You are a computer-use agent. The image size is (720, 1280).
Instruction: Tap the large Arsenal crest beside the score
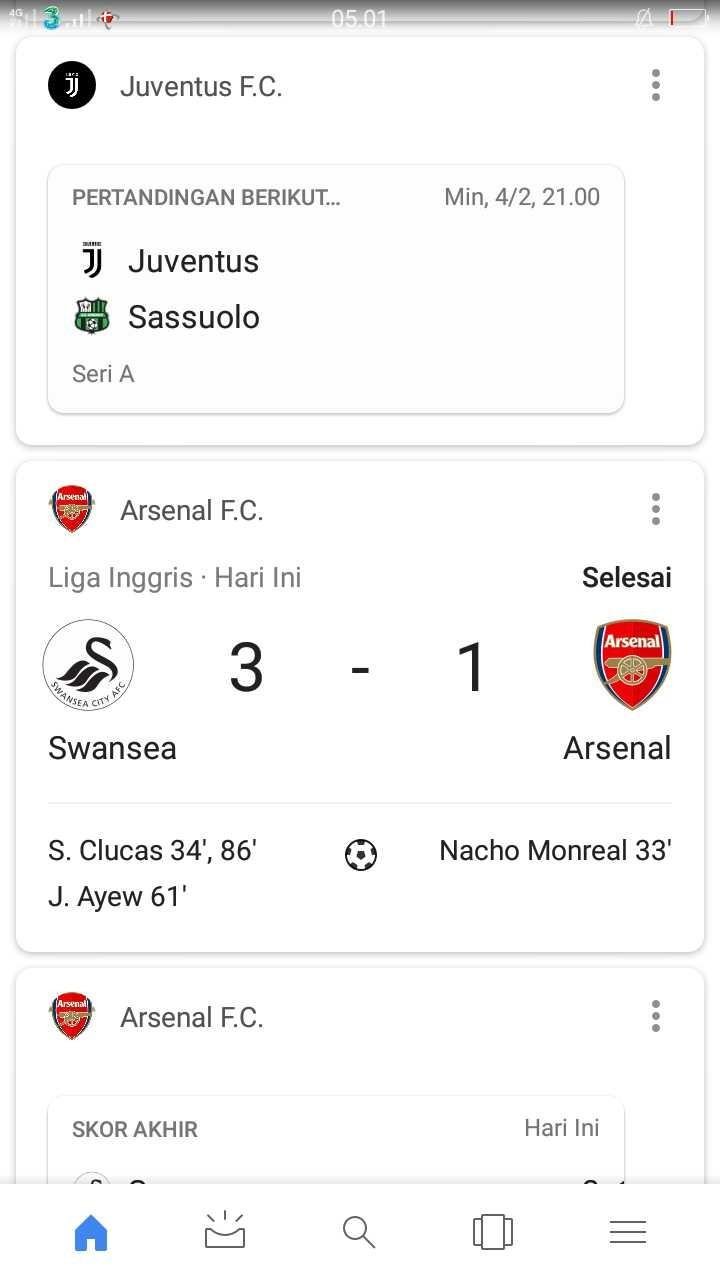(x=632, y=665)
